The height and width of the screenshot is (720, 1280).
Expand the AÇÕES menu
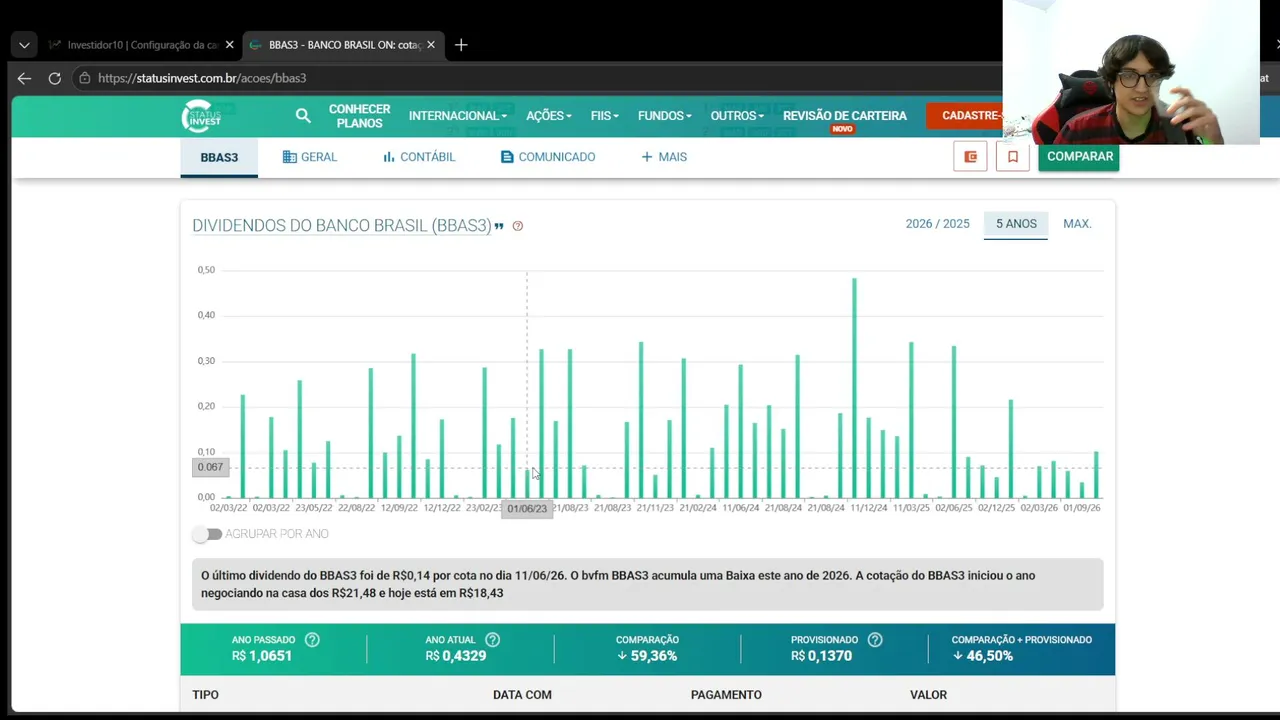click(x=549, y=116)
